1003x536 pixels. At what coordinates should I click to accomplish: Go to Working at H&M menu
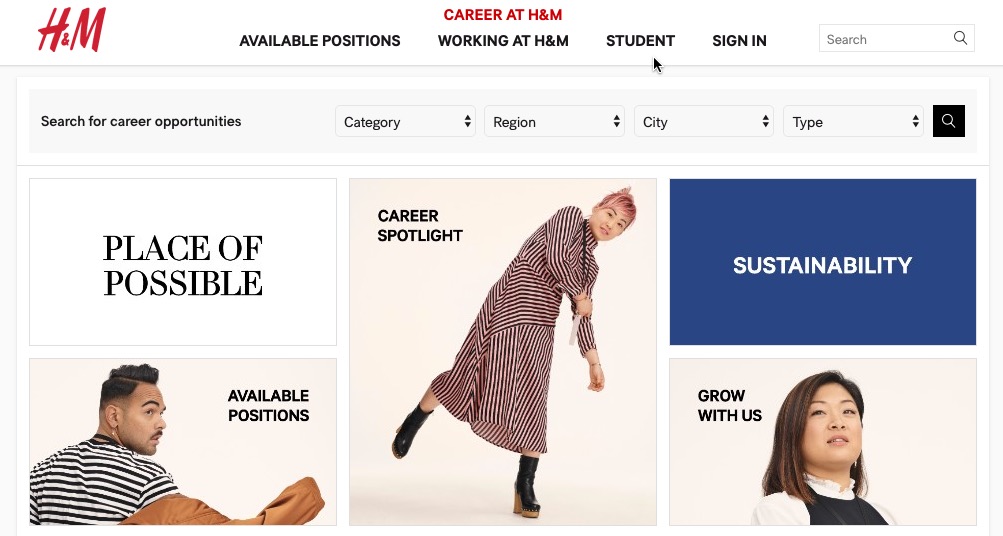[503, 41]
